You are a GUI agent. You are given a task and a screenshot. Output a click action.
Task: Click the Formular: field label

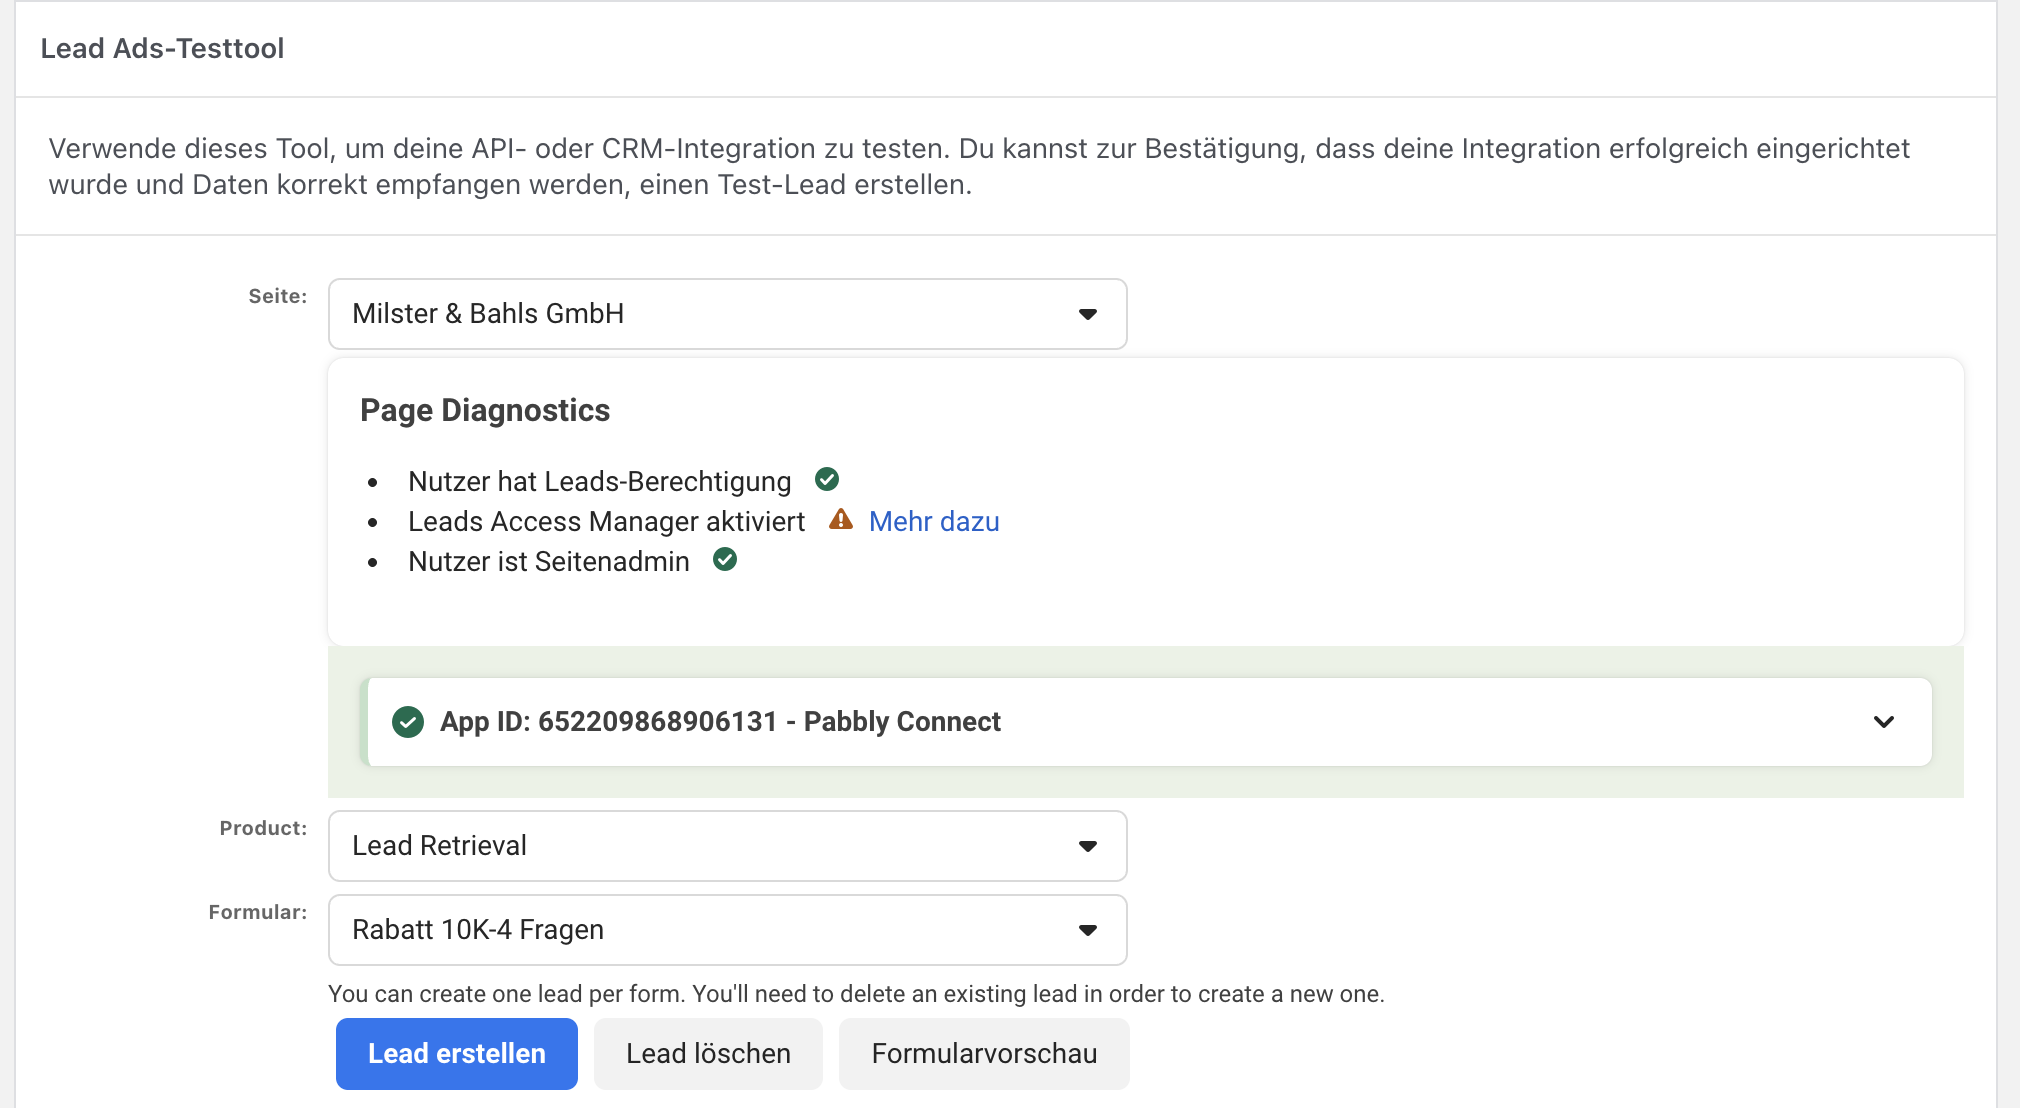[x=258, y=912]
